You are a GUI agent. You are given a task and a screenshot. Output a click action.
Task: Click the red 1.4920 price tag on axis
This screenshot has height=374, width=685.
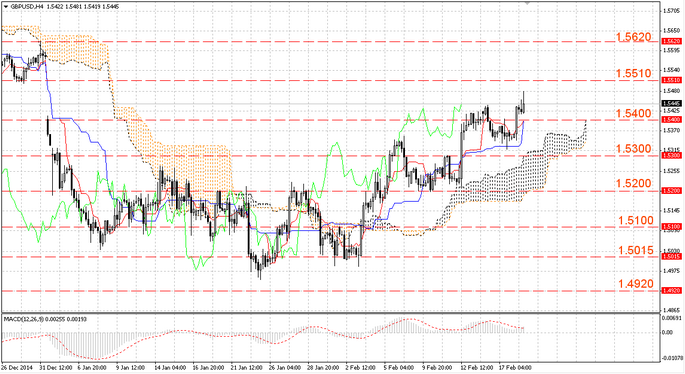pyautogui.click(x=671, y=291)
